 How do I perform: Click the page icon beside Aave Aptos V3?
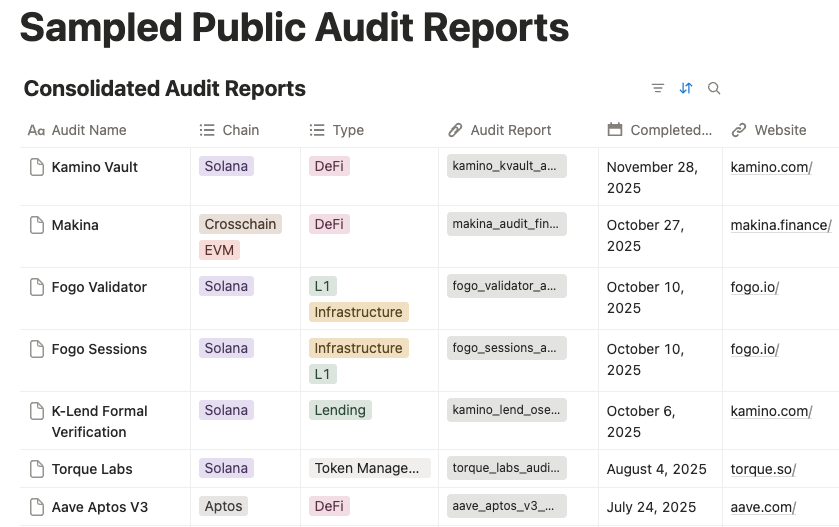pyautogui.click(x=36, y=507)
